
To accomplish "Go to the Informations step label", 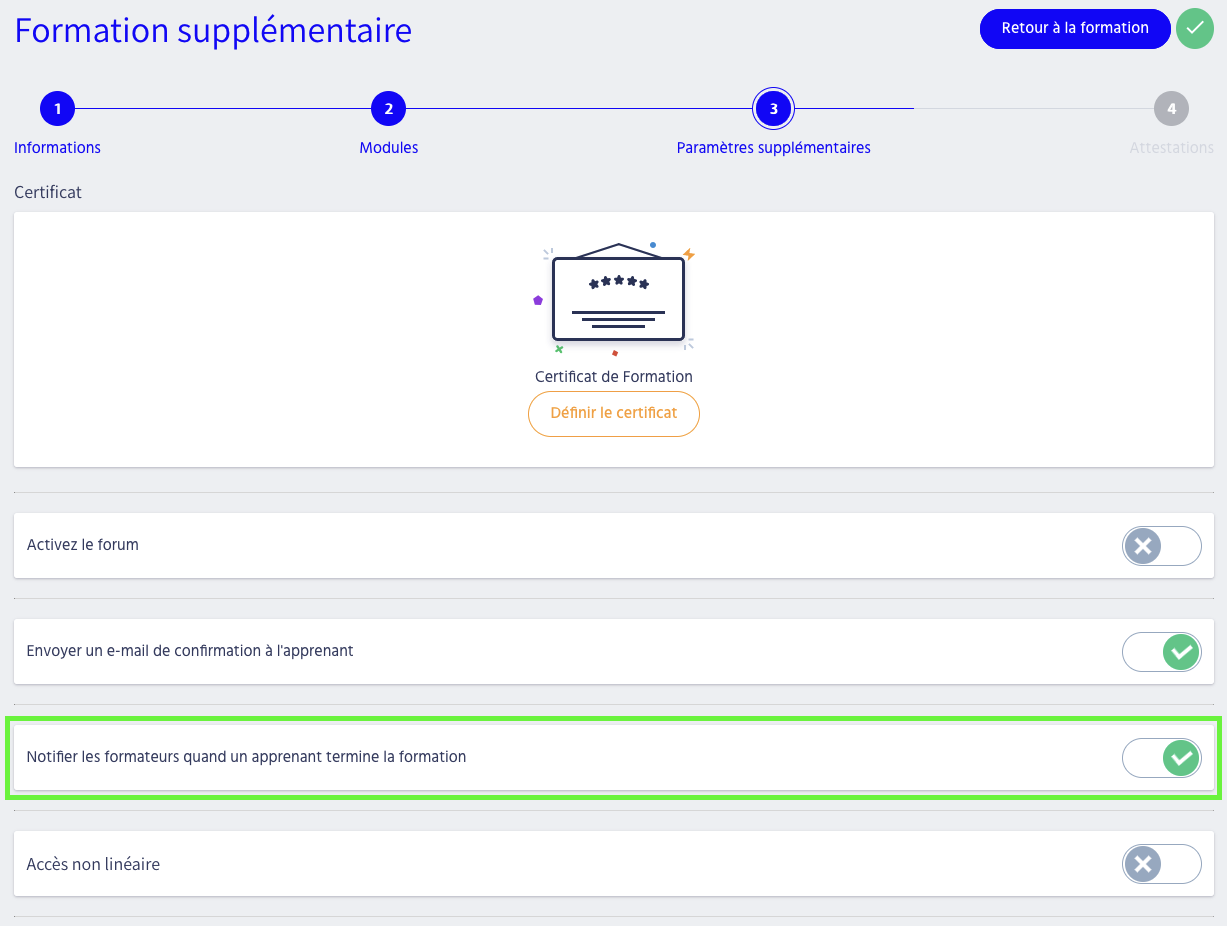I will (57, 148).
